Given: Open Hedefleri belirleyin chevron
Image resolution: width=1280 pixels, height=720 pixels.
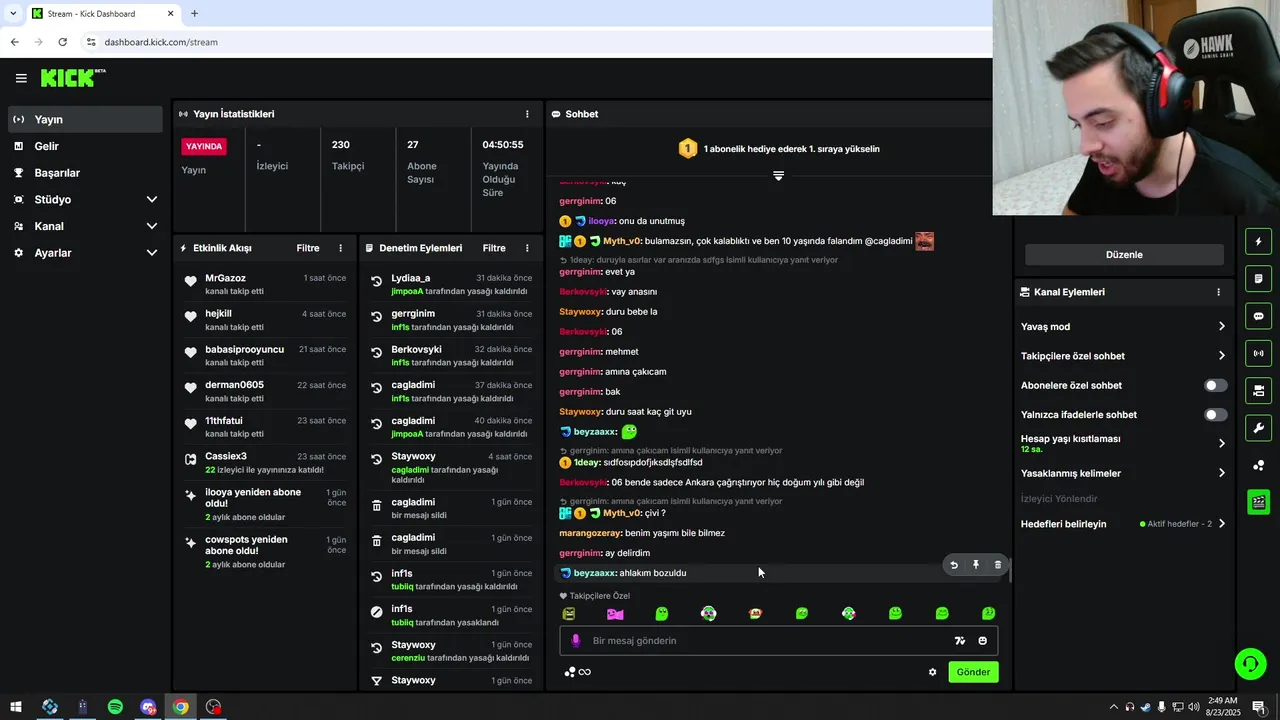Looking at the screenshot, I should click(1221, 524).
